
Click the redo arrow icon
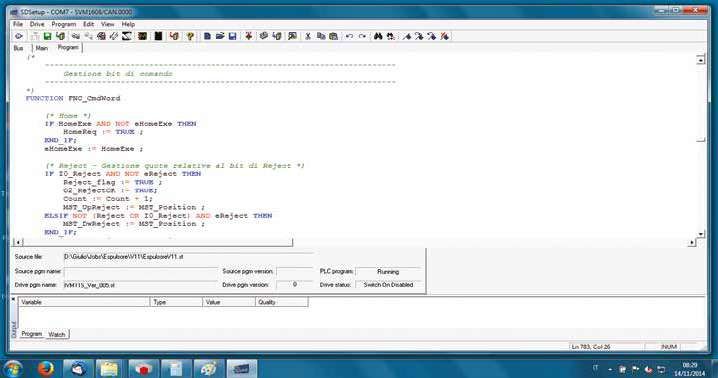(x=362, y=36)
